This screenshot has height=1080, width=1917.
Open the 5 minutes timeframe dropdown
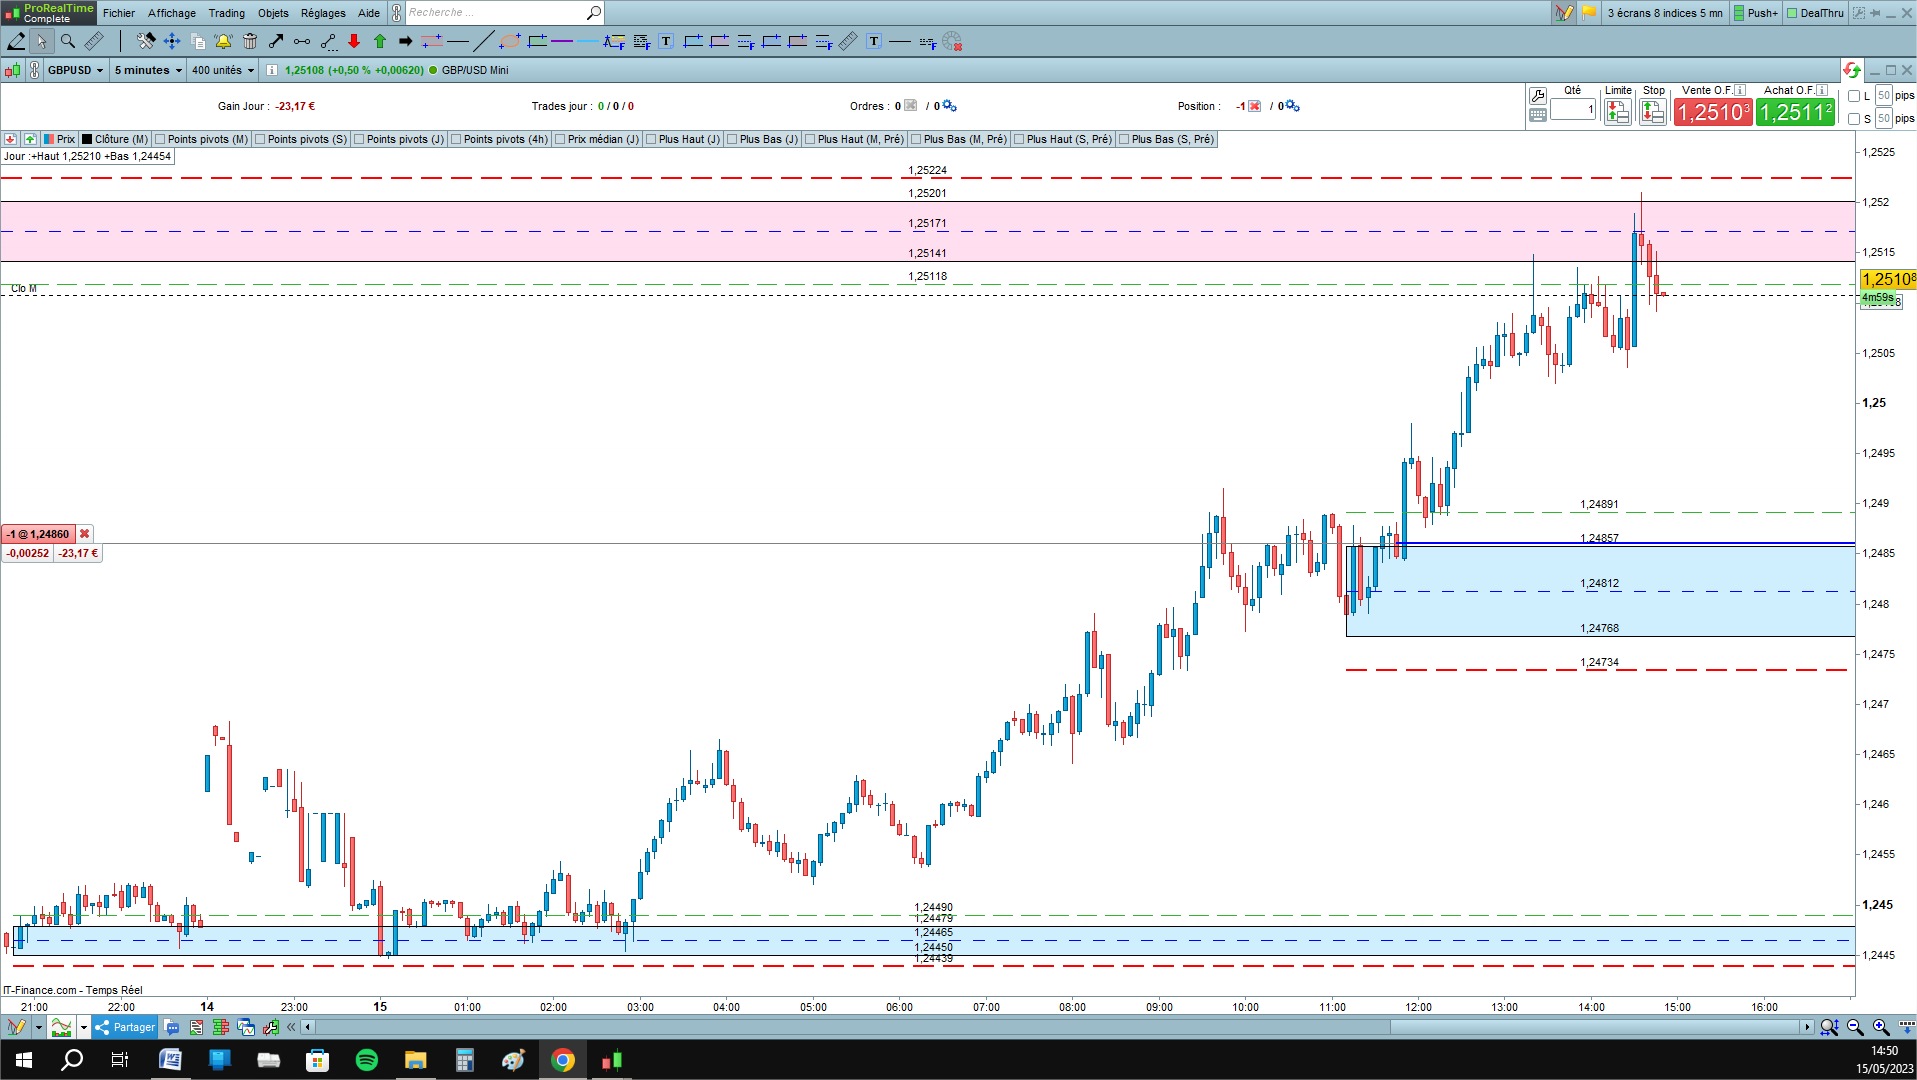click(148, 70)
